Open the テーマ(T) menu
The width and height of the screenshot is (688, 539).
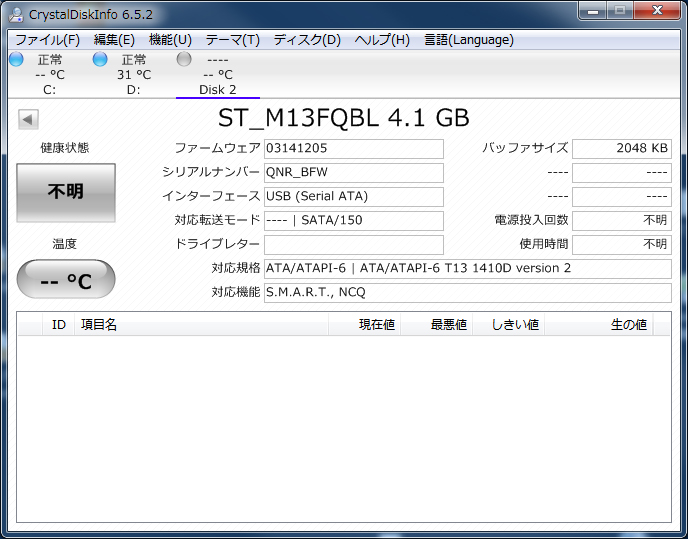233,40
